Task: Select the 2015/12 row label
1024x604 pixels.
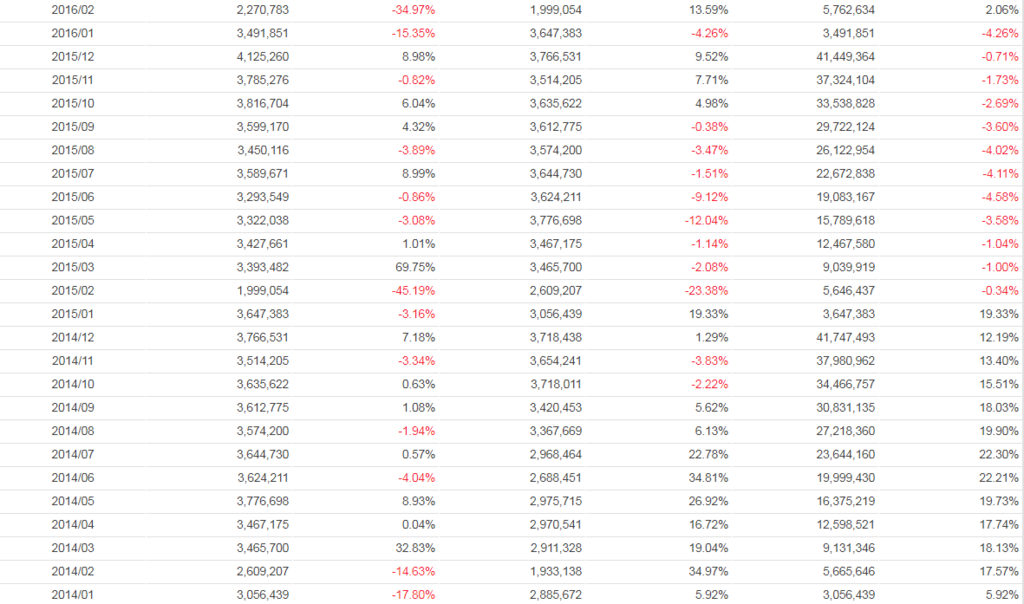Action: 73,56
